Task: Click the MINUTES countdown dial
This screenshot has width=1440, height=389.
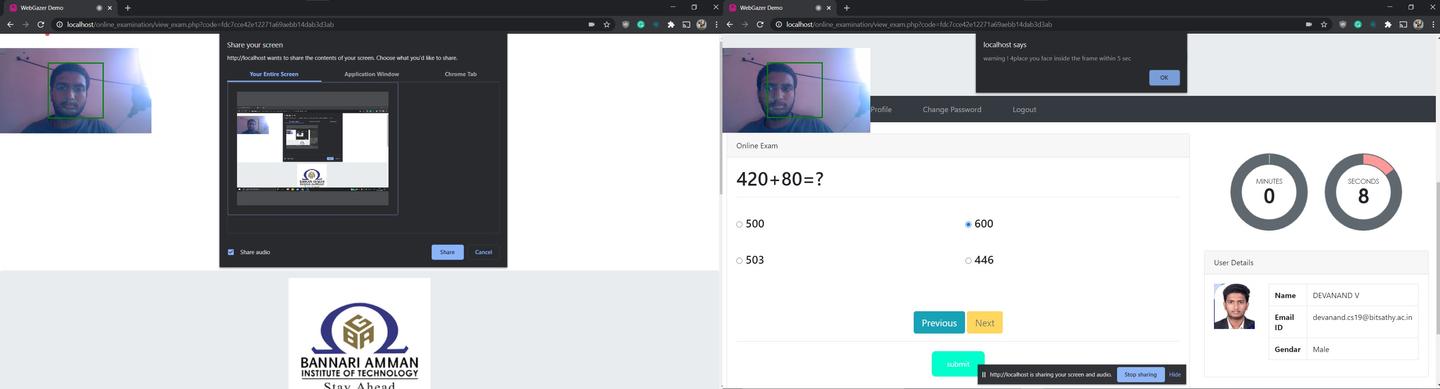Action: [1269, 191]
